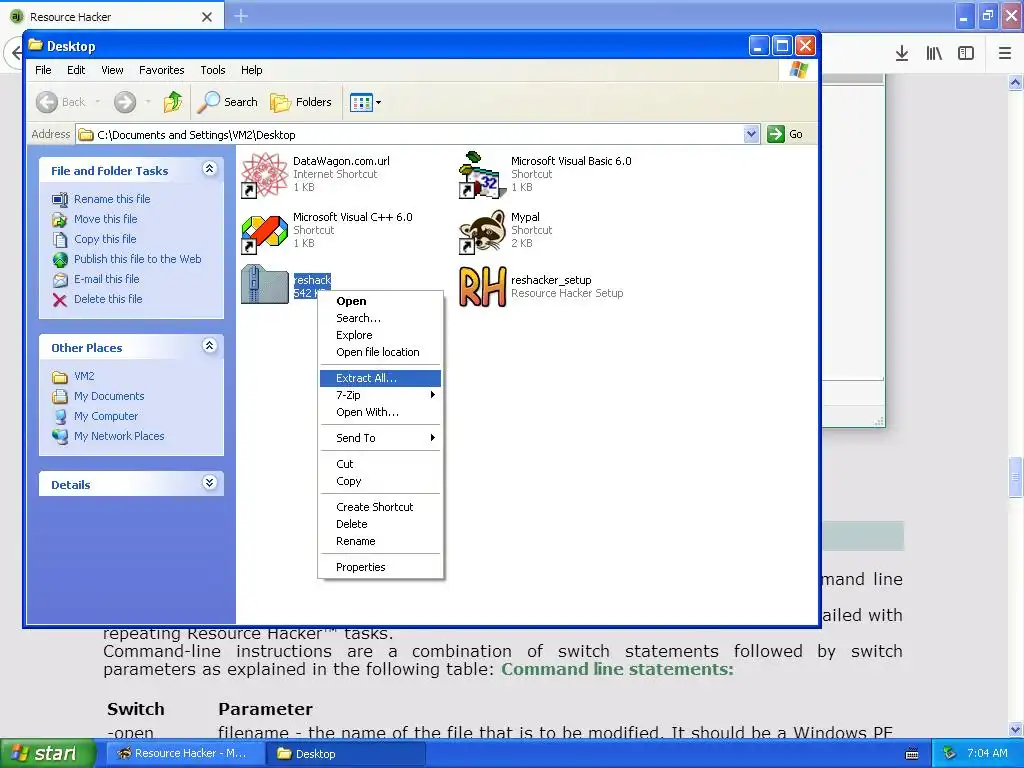Click Move this file task
The height and width of the screenshot is (768, 1024).
105,219
